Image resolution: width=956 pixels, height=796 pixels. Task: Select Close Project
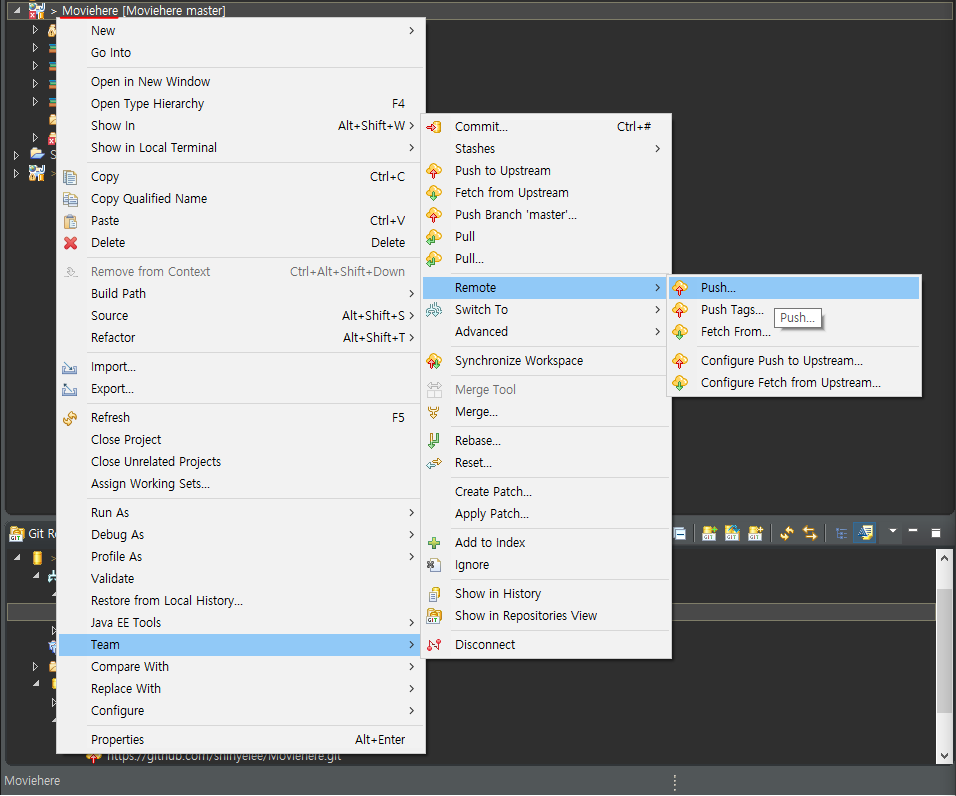[240, 440]
